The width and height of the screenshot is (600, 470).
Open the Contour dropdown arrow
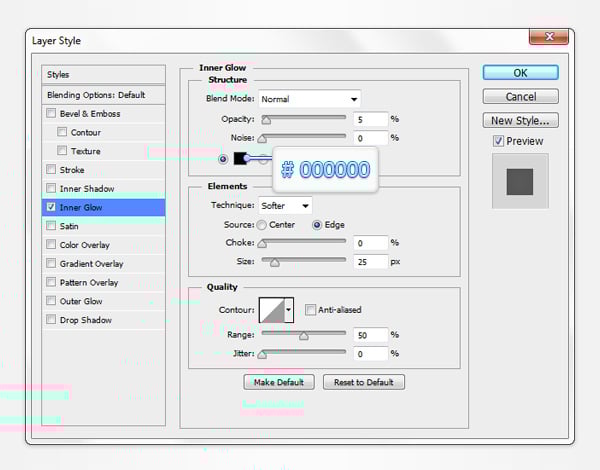289,310
